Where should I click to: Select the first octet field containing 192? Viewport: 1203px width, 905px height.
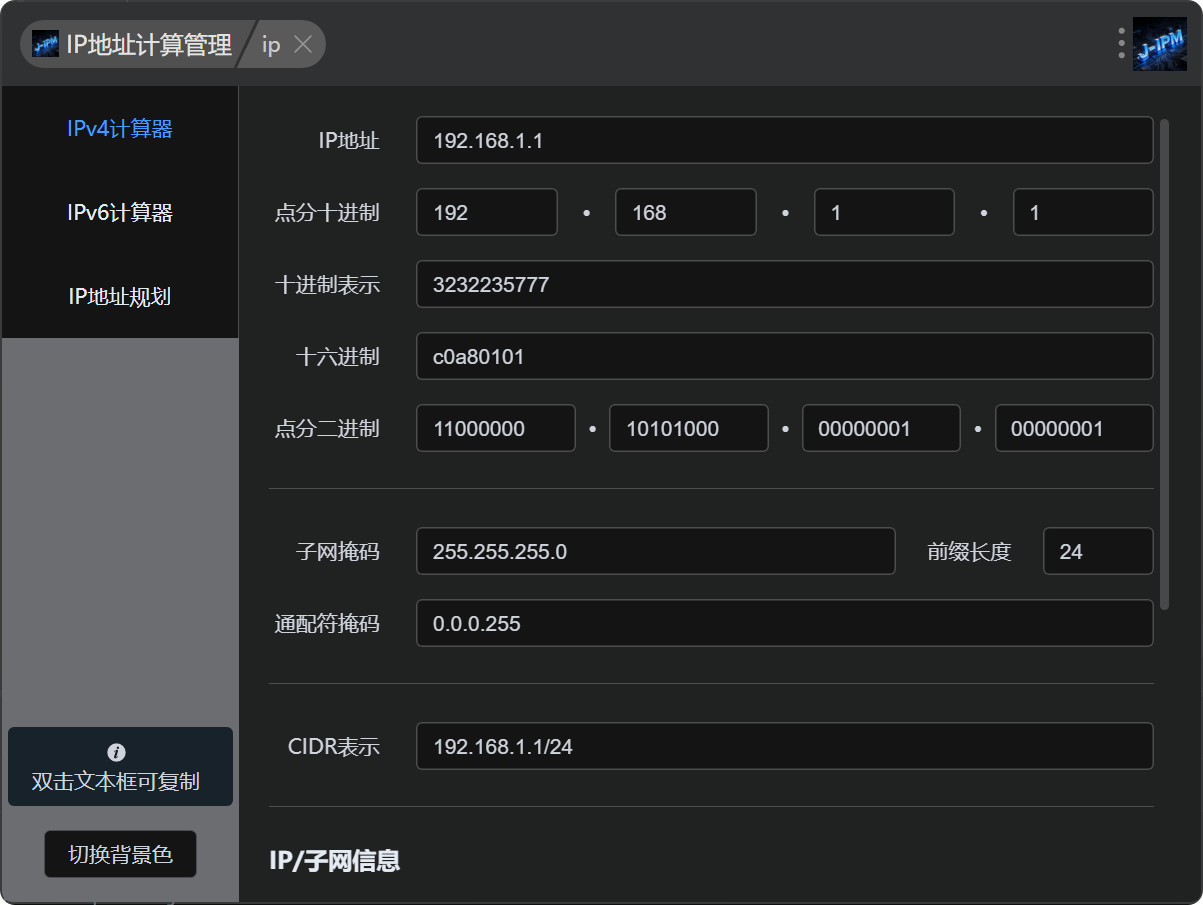(486, 213)
